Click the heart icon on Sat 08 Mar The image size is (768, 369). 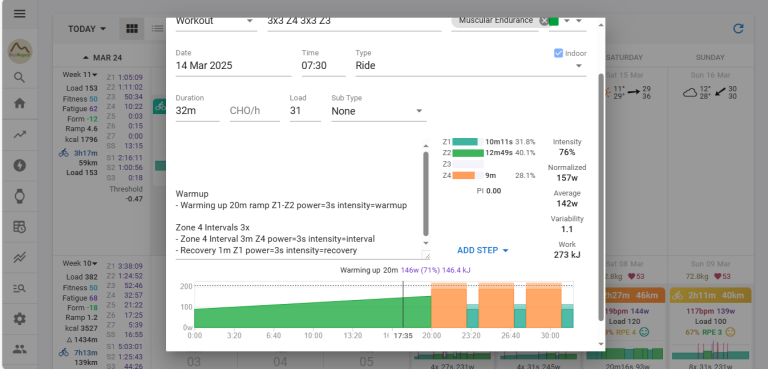click(632, 276)
